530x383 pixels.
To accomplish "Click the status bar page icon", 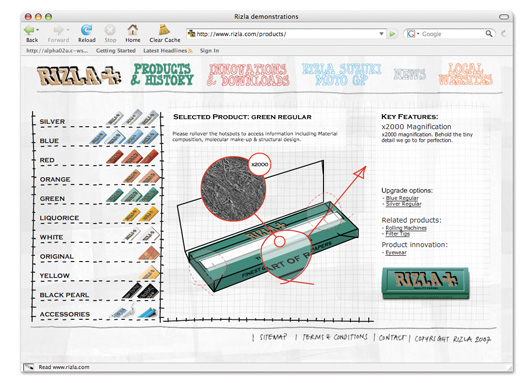I will coord(29,367).
